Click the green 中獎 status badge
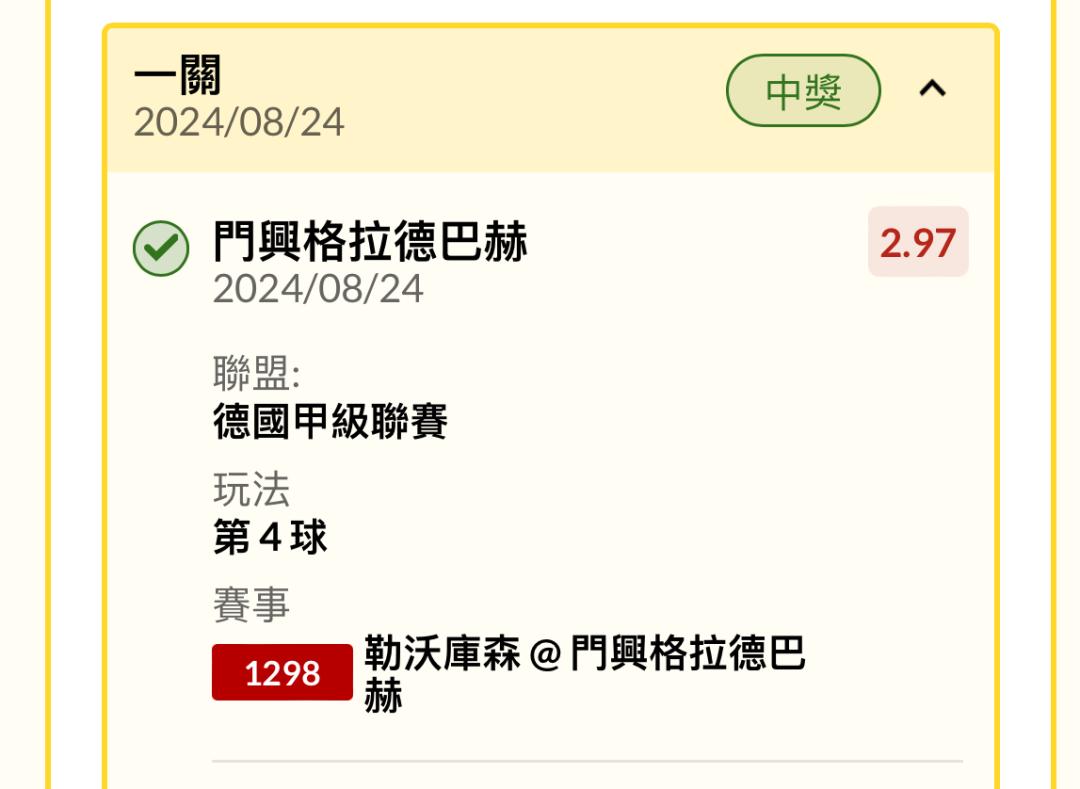Viewport: 1080px width, 789px height. (x=803, y=91)
